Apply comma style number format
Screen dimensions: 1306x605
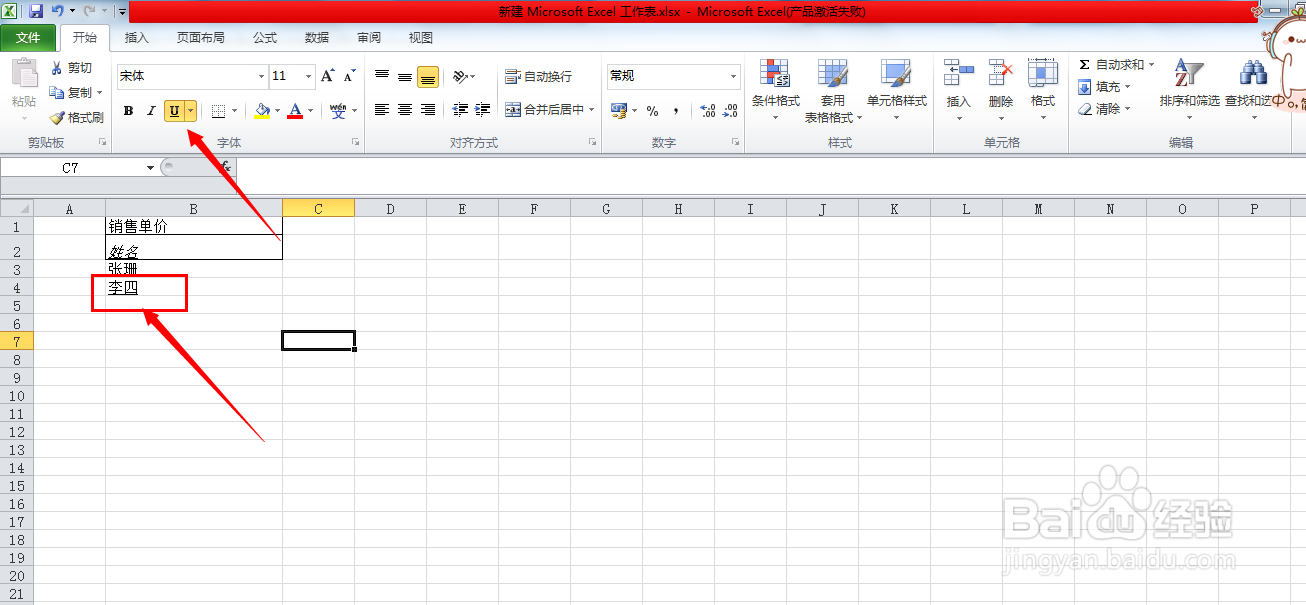coord(676,110)
